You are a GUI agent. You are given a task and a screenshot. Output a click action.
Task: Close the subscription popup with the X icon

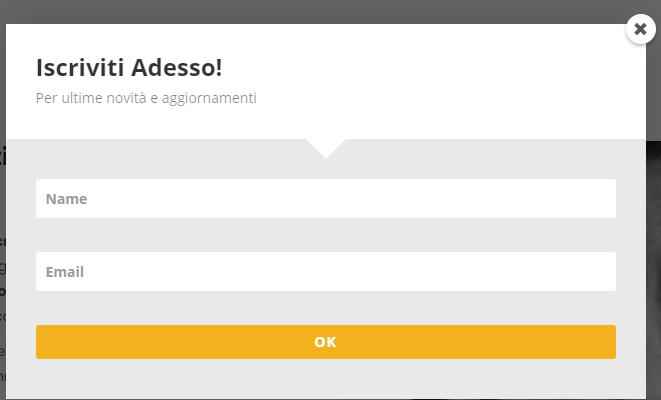(x=640, y=29)
